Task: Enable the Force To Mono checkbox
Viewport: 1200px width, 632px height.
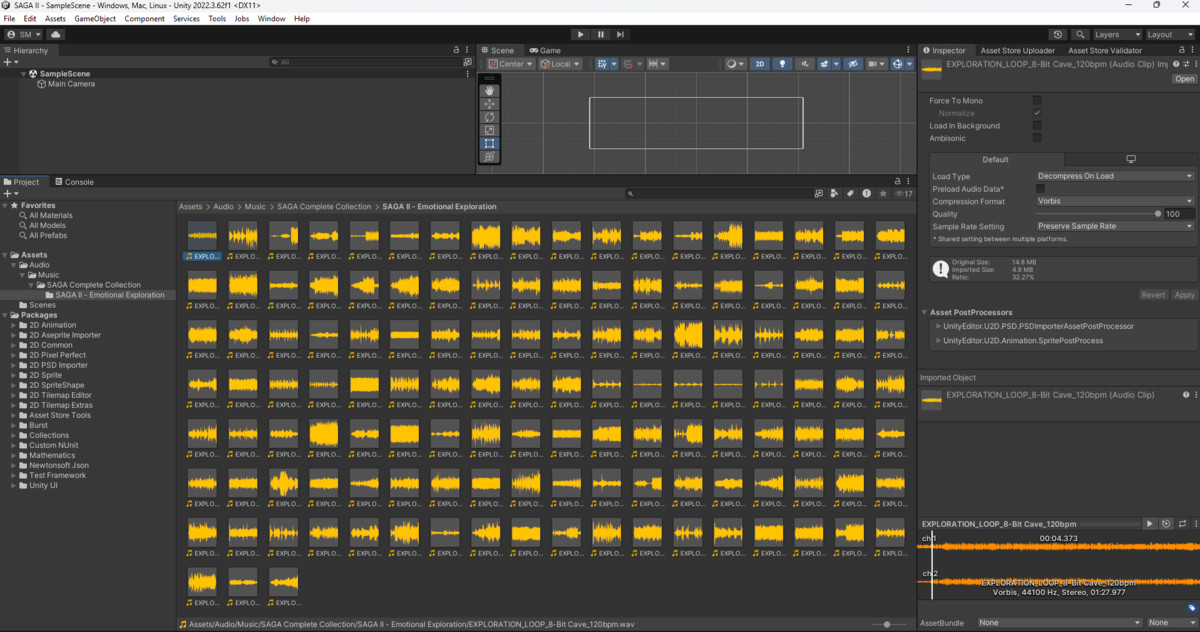Action: tap(1037, 100)
